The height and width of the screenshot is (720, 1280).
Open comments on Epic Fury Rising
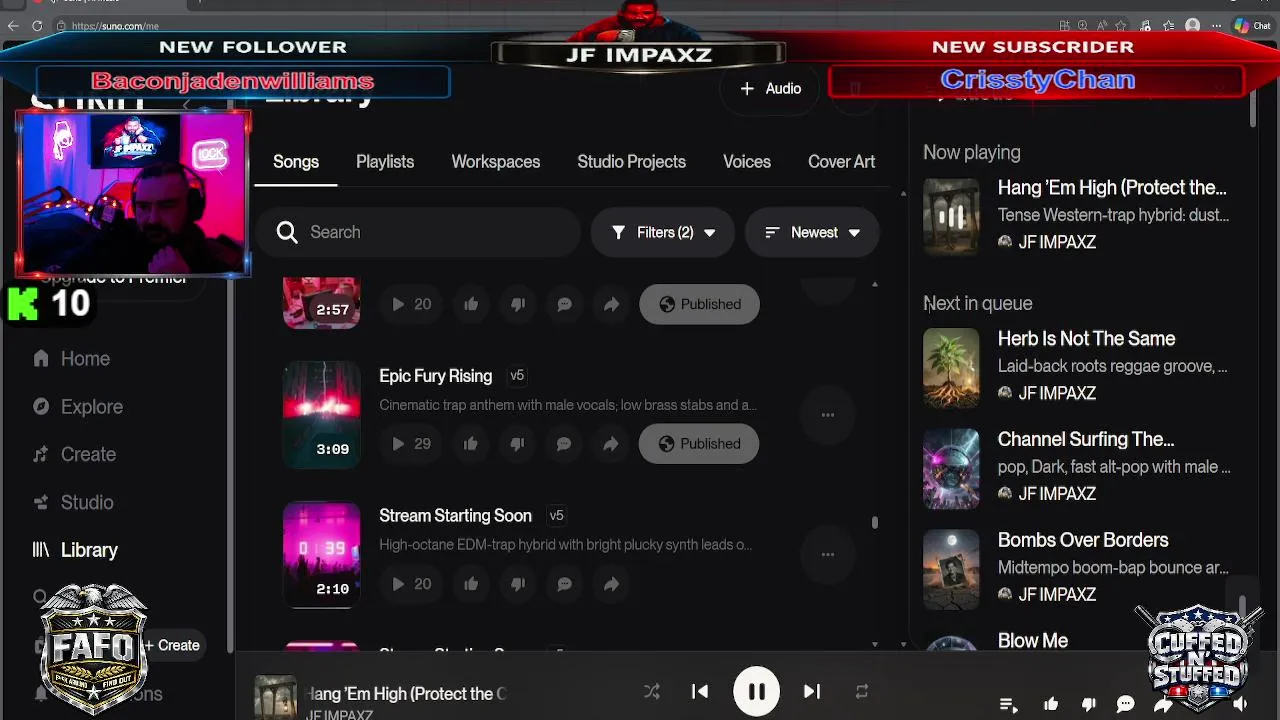pos(564,444)
